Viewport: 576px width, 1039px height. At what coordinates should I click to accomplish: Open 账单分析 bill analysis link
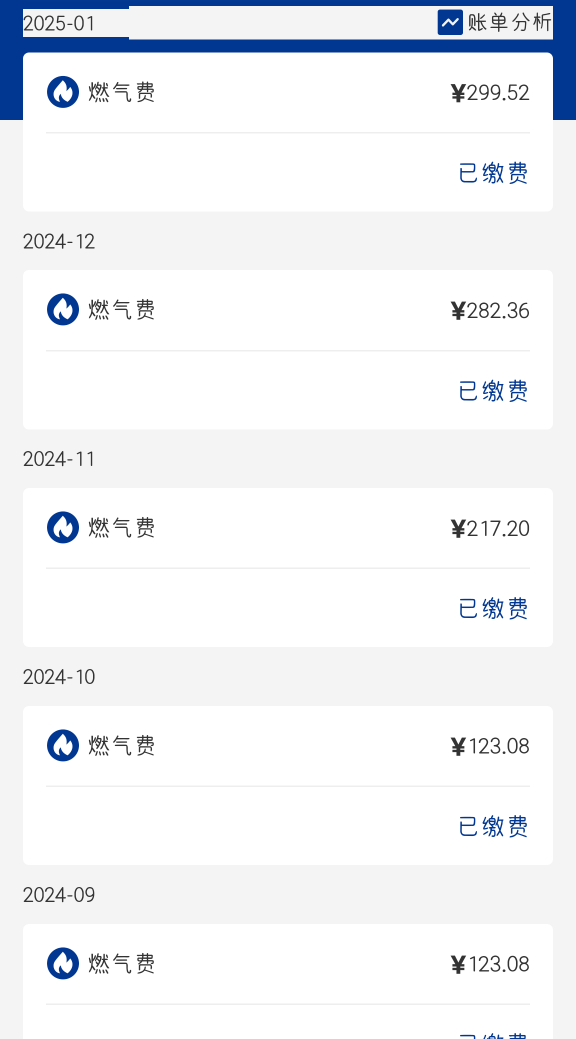pos(509,23)
